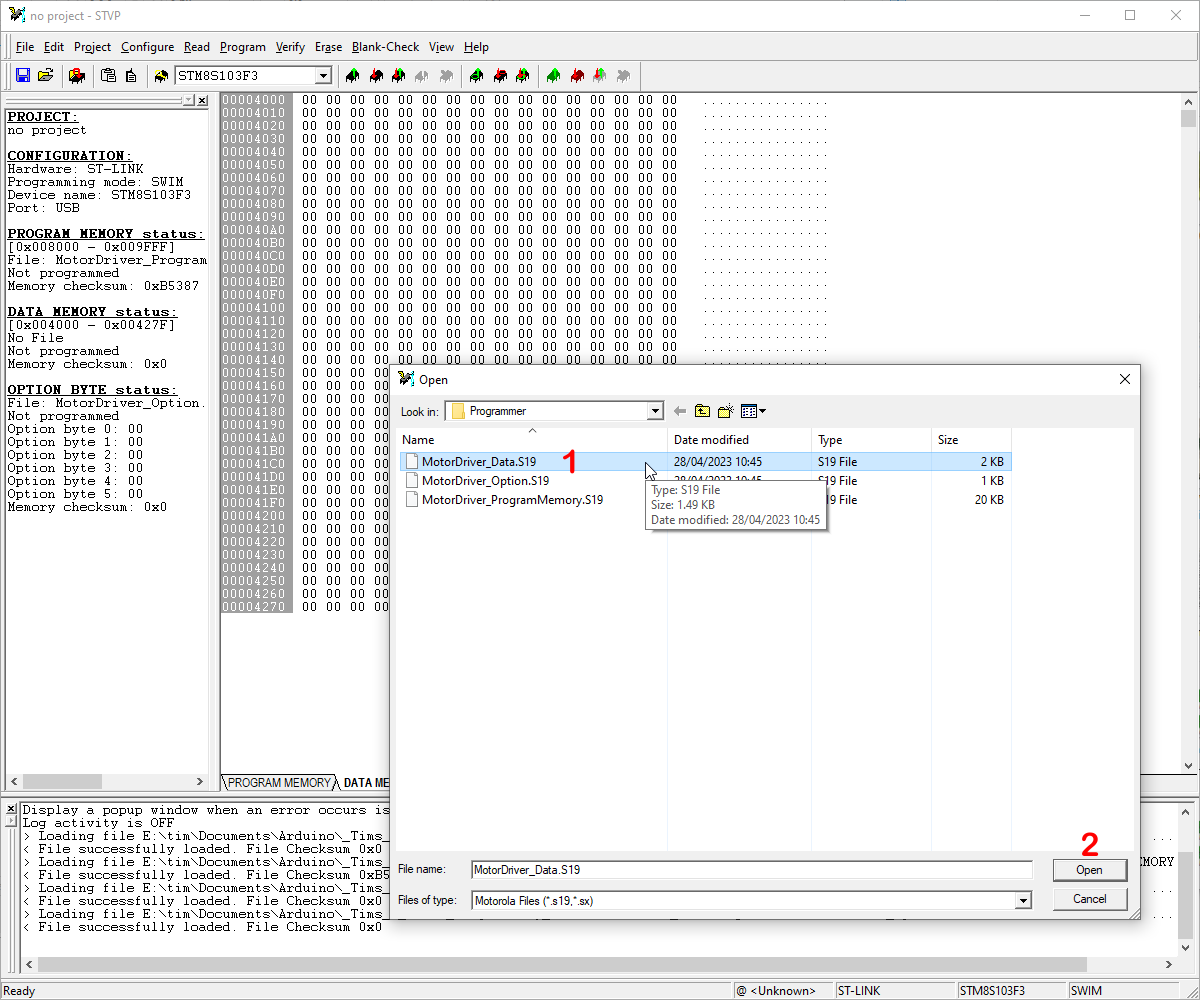Expand the Files of type dropdown

[1023, 900]
